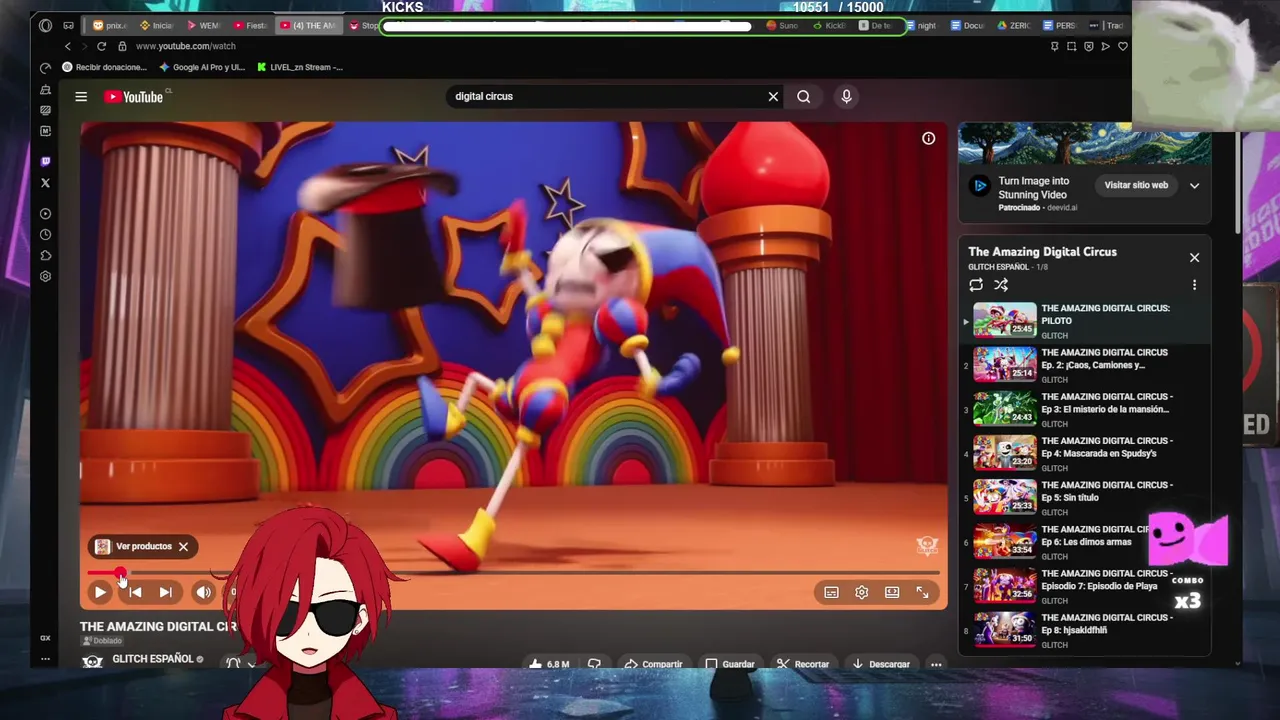
Task: Switch to the 'Suno' browser tab
Action: pos(783,25)
